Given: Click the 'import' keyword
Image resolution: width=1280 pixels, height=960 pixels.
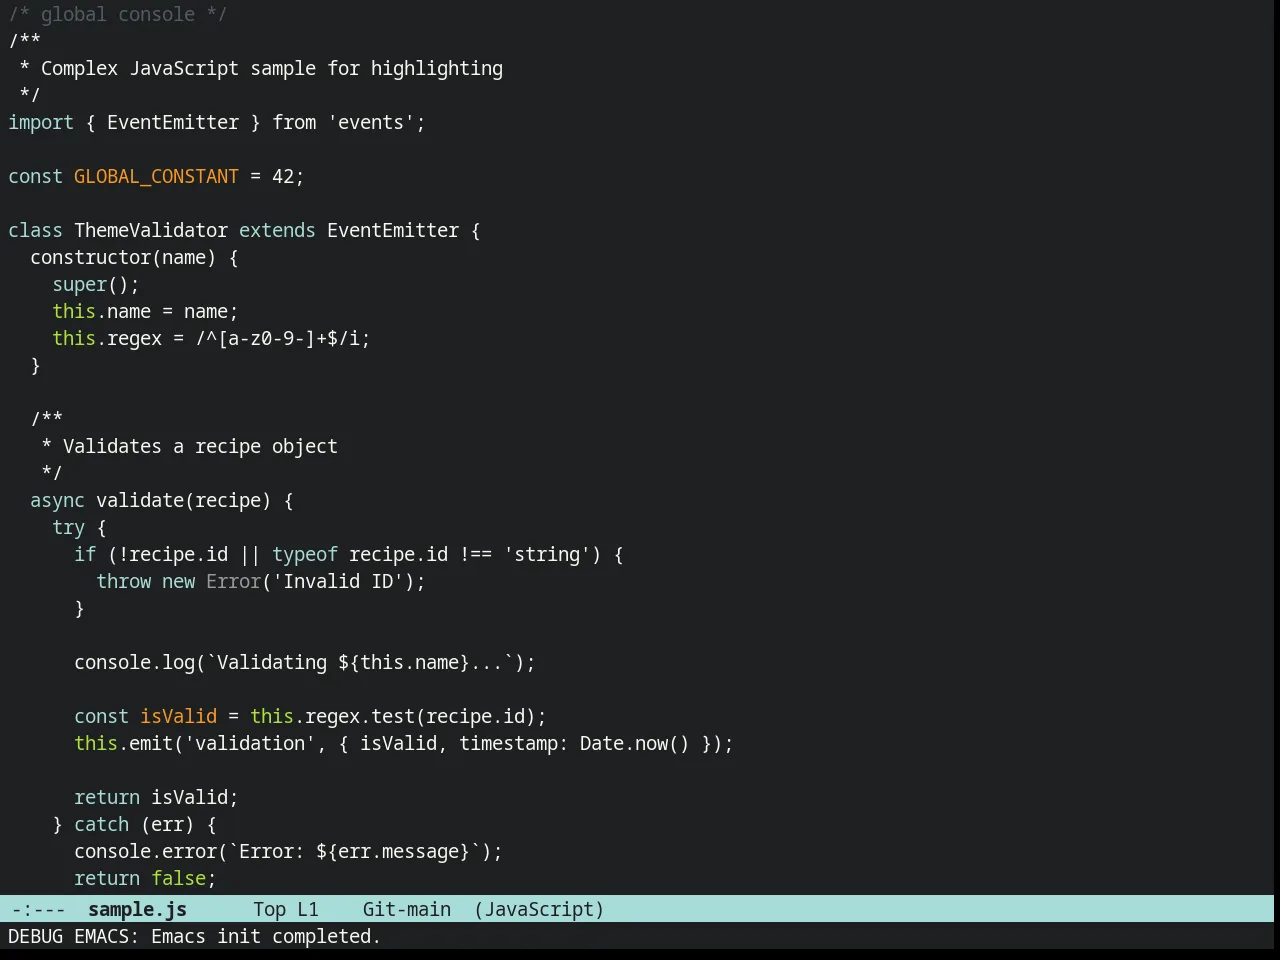Looking at the screenshot, I should click(41, 122).
